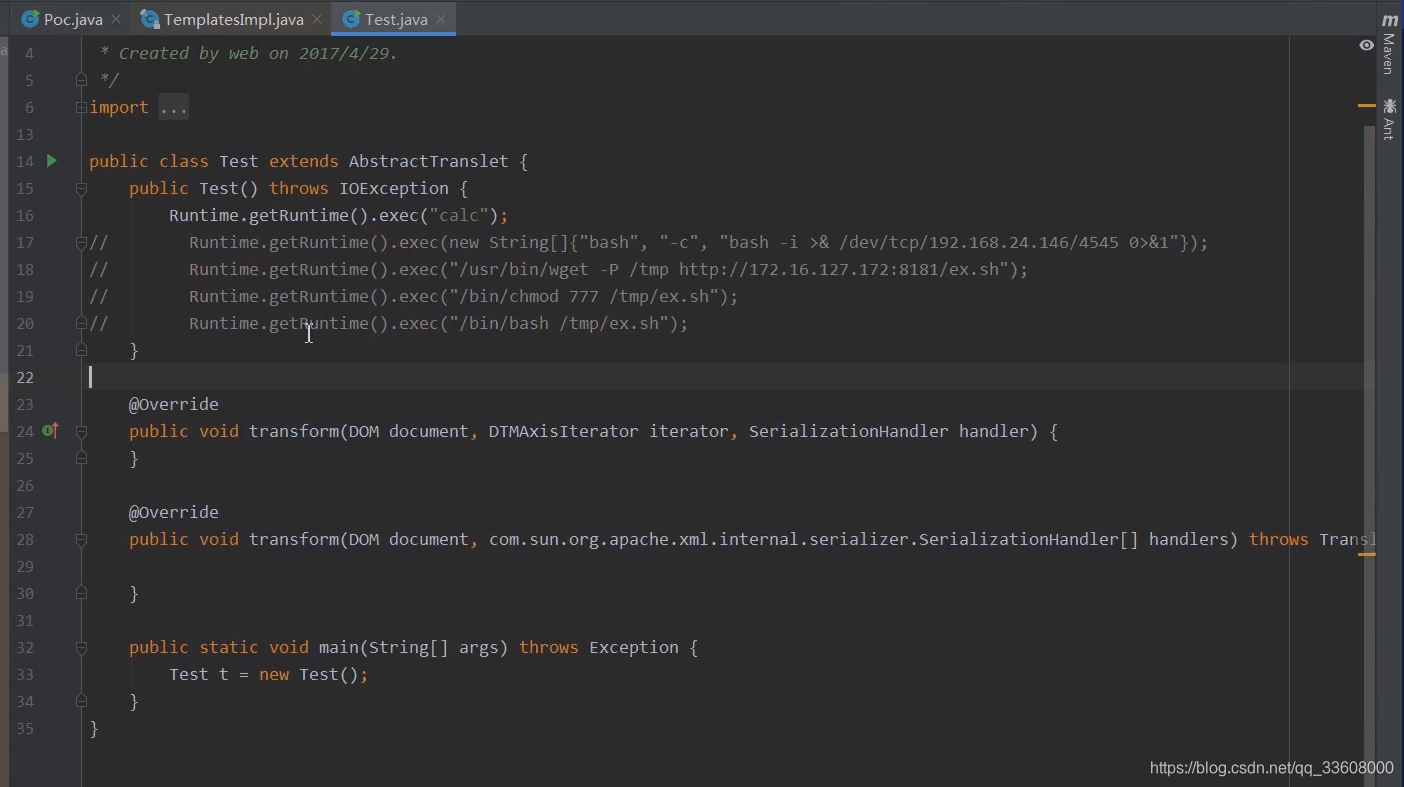Click the second @Override annotation on line 27
The width and height of the screenshot is (1404, 787).
173,512
